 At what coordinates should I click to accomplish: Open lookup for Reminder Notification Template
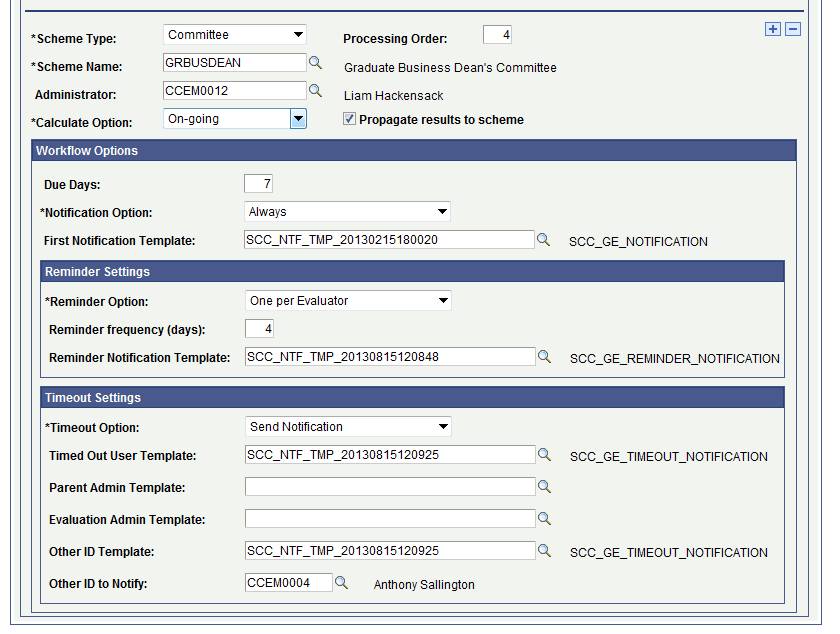(x=544, y=356)
